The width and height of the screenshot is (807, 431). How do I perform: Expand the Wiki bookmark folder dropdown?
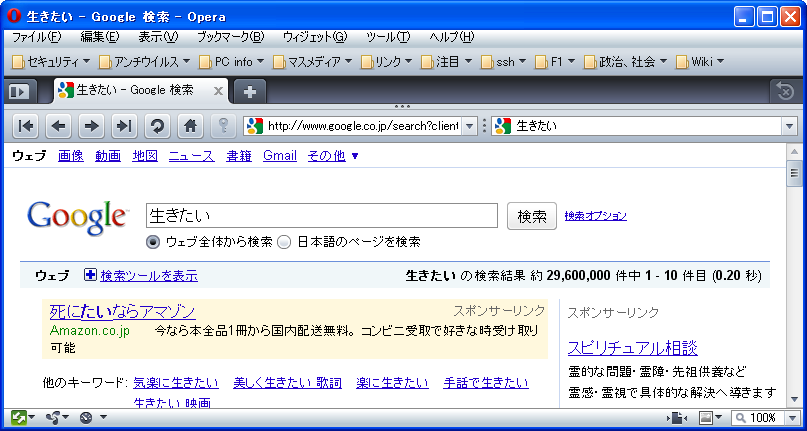pyautogui.click(x=721, y=62)
